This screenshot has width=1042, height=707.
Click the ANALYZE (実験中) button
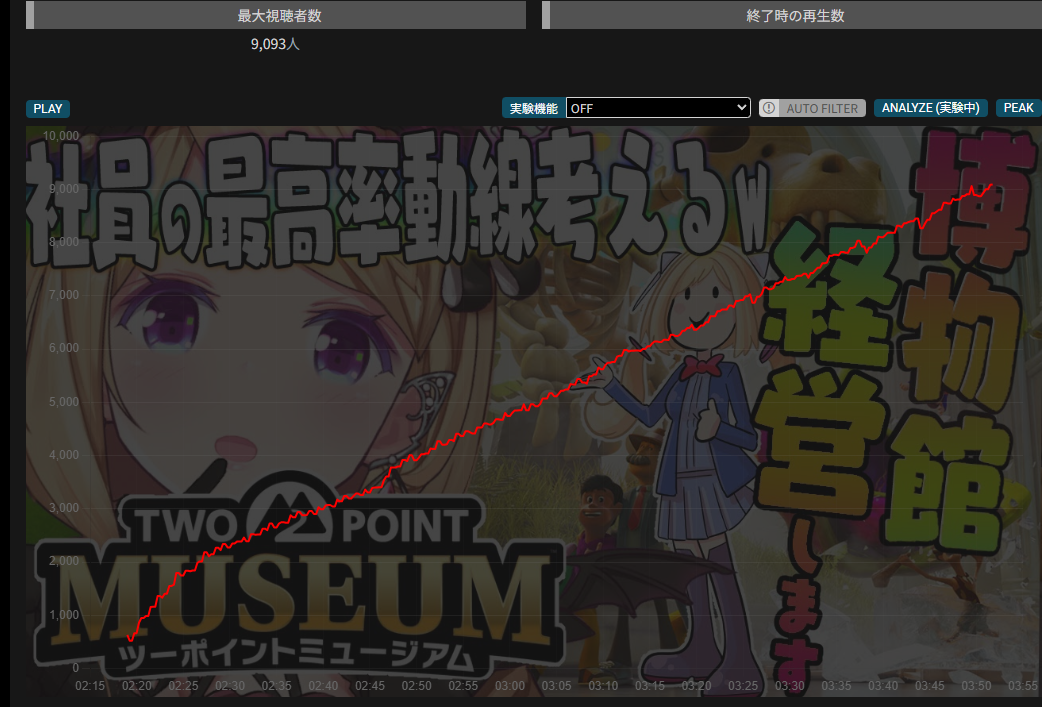click(x=930, y=108)
